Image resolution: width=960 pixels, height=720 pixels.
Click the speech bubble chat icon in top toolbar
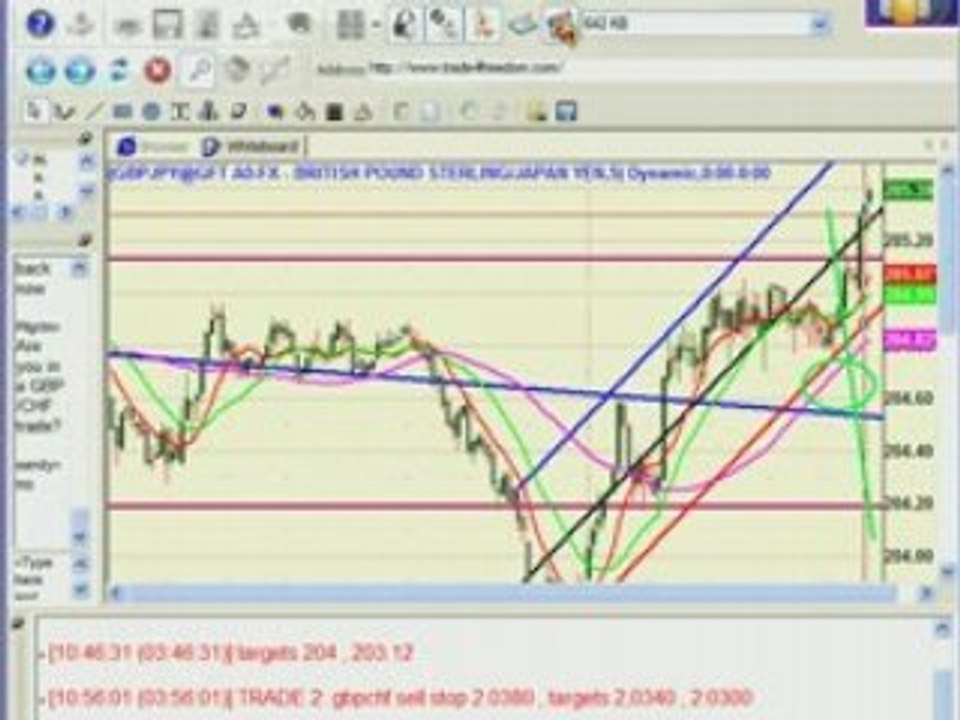tap(299, 24)
